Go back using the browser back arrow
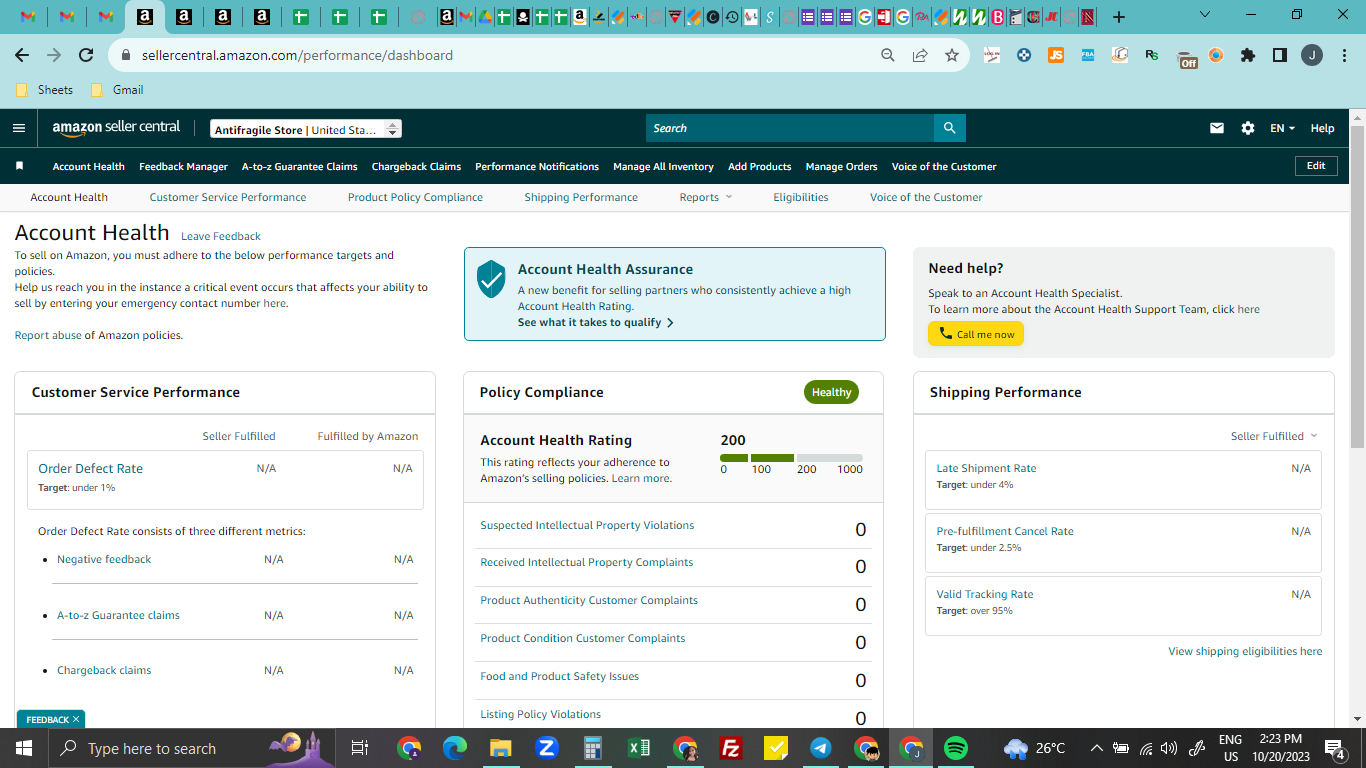The height and width of the screenshot is (768, 1366). point(22,56)
